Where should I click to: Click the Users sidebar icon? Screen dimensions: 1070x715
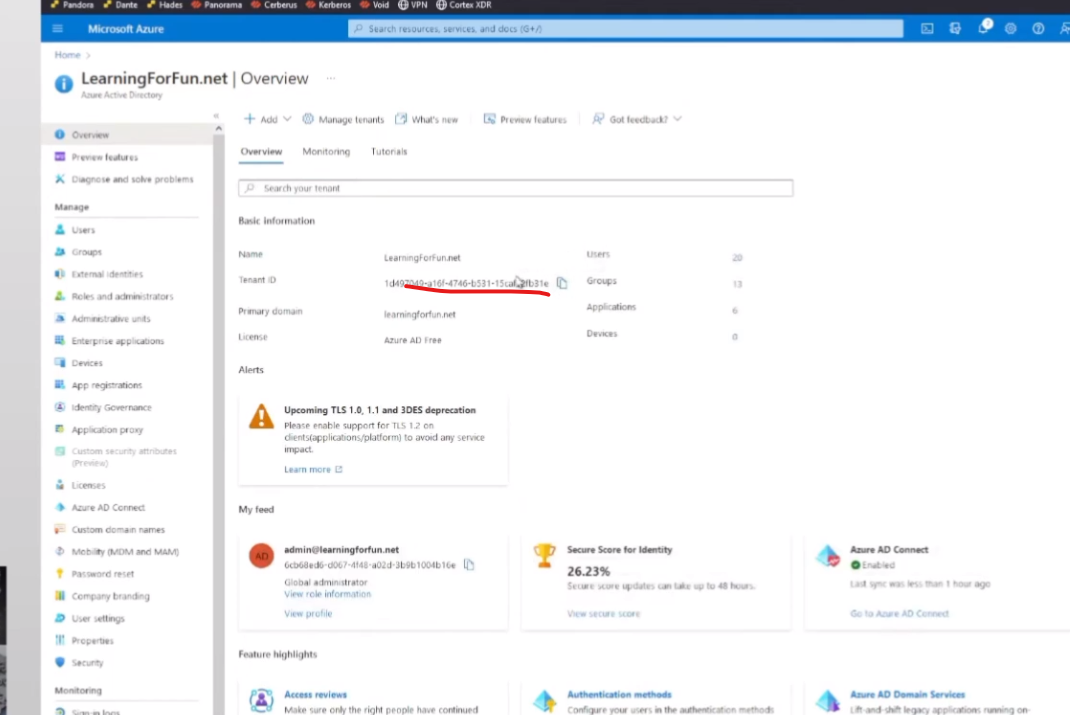click(x=60, y=230)
